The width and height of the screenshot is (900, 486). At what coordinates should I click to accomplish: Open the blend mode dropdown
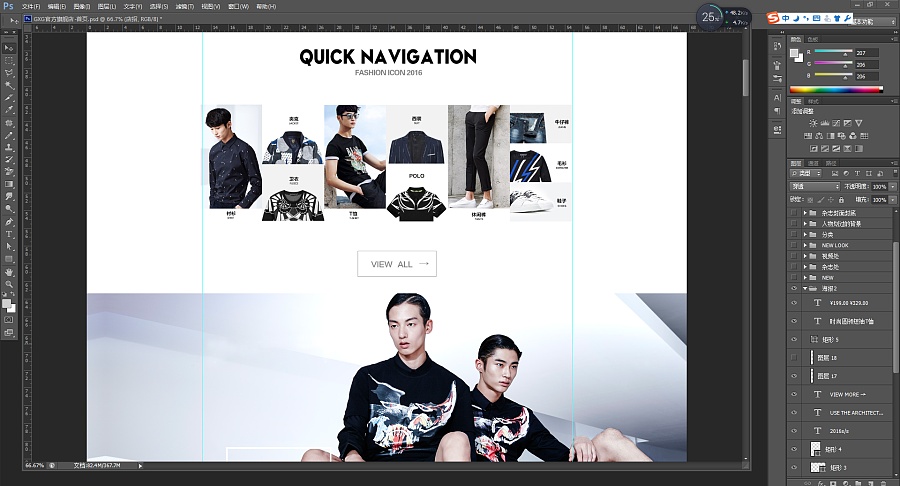pos(814,186)
